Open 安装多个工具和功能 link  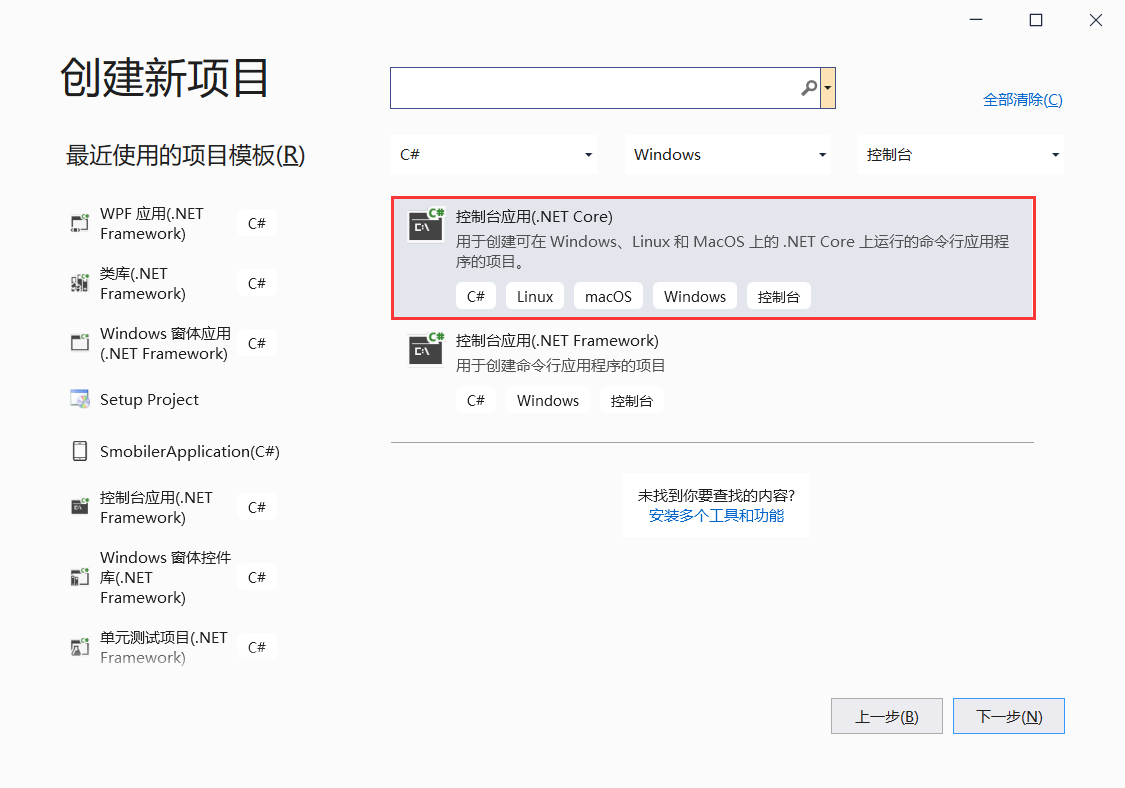click(716, 519)
